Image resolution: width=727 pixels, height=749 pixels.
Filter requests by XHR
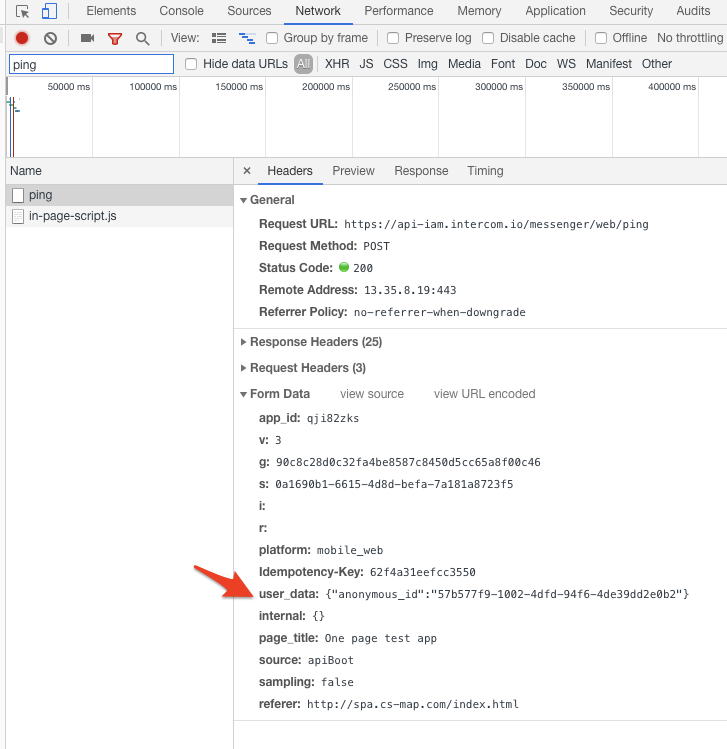pyautogui.click(x=337, y=64)
